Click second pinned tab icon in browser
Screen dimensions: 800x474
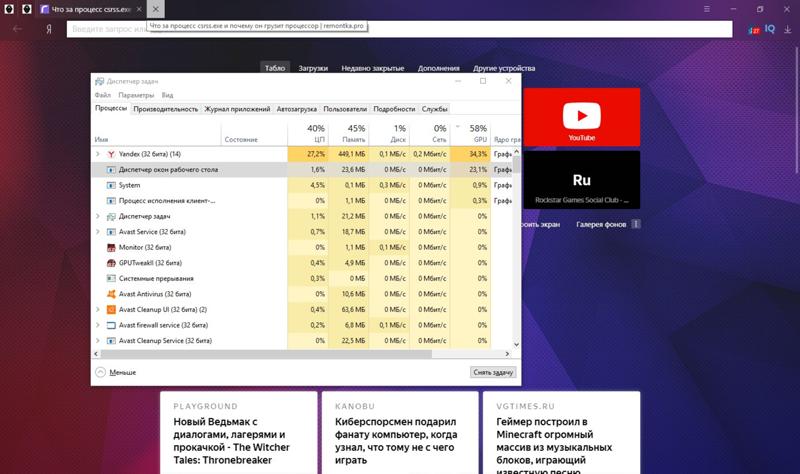coord(27,9)
